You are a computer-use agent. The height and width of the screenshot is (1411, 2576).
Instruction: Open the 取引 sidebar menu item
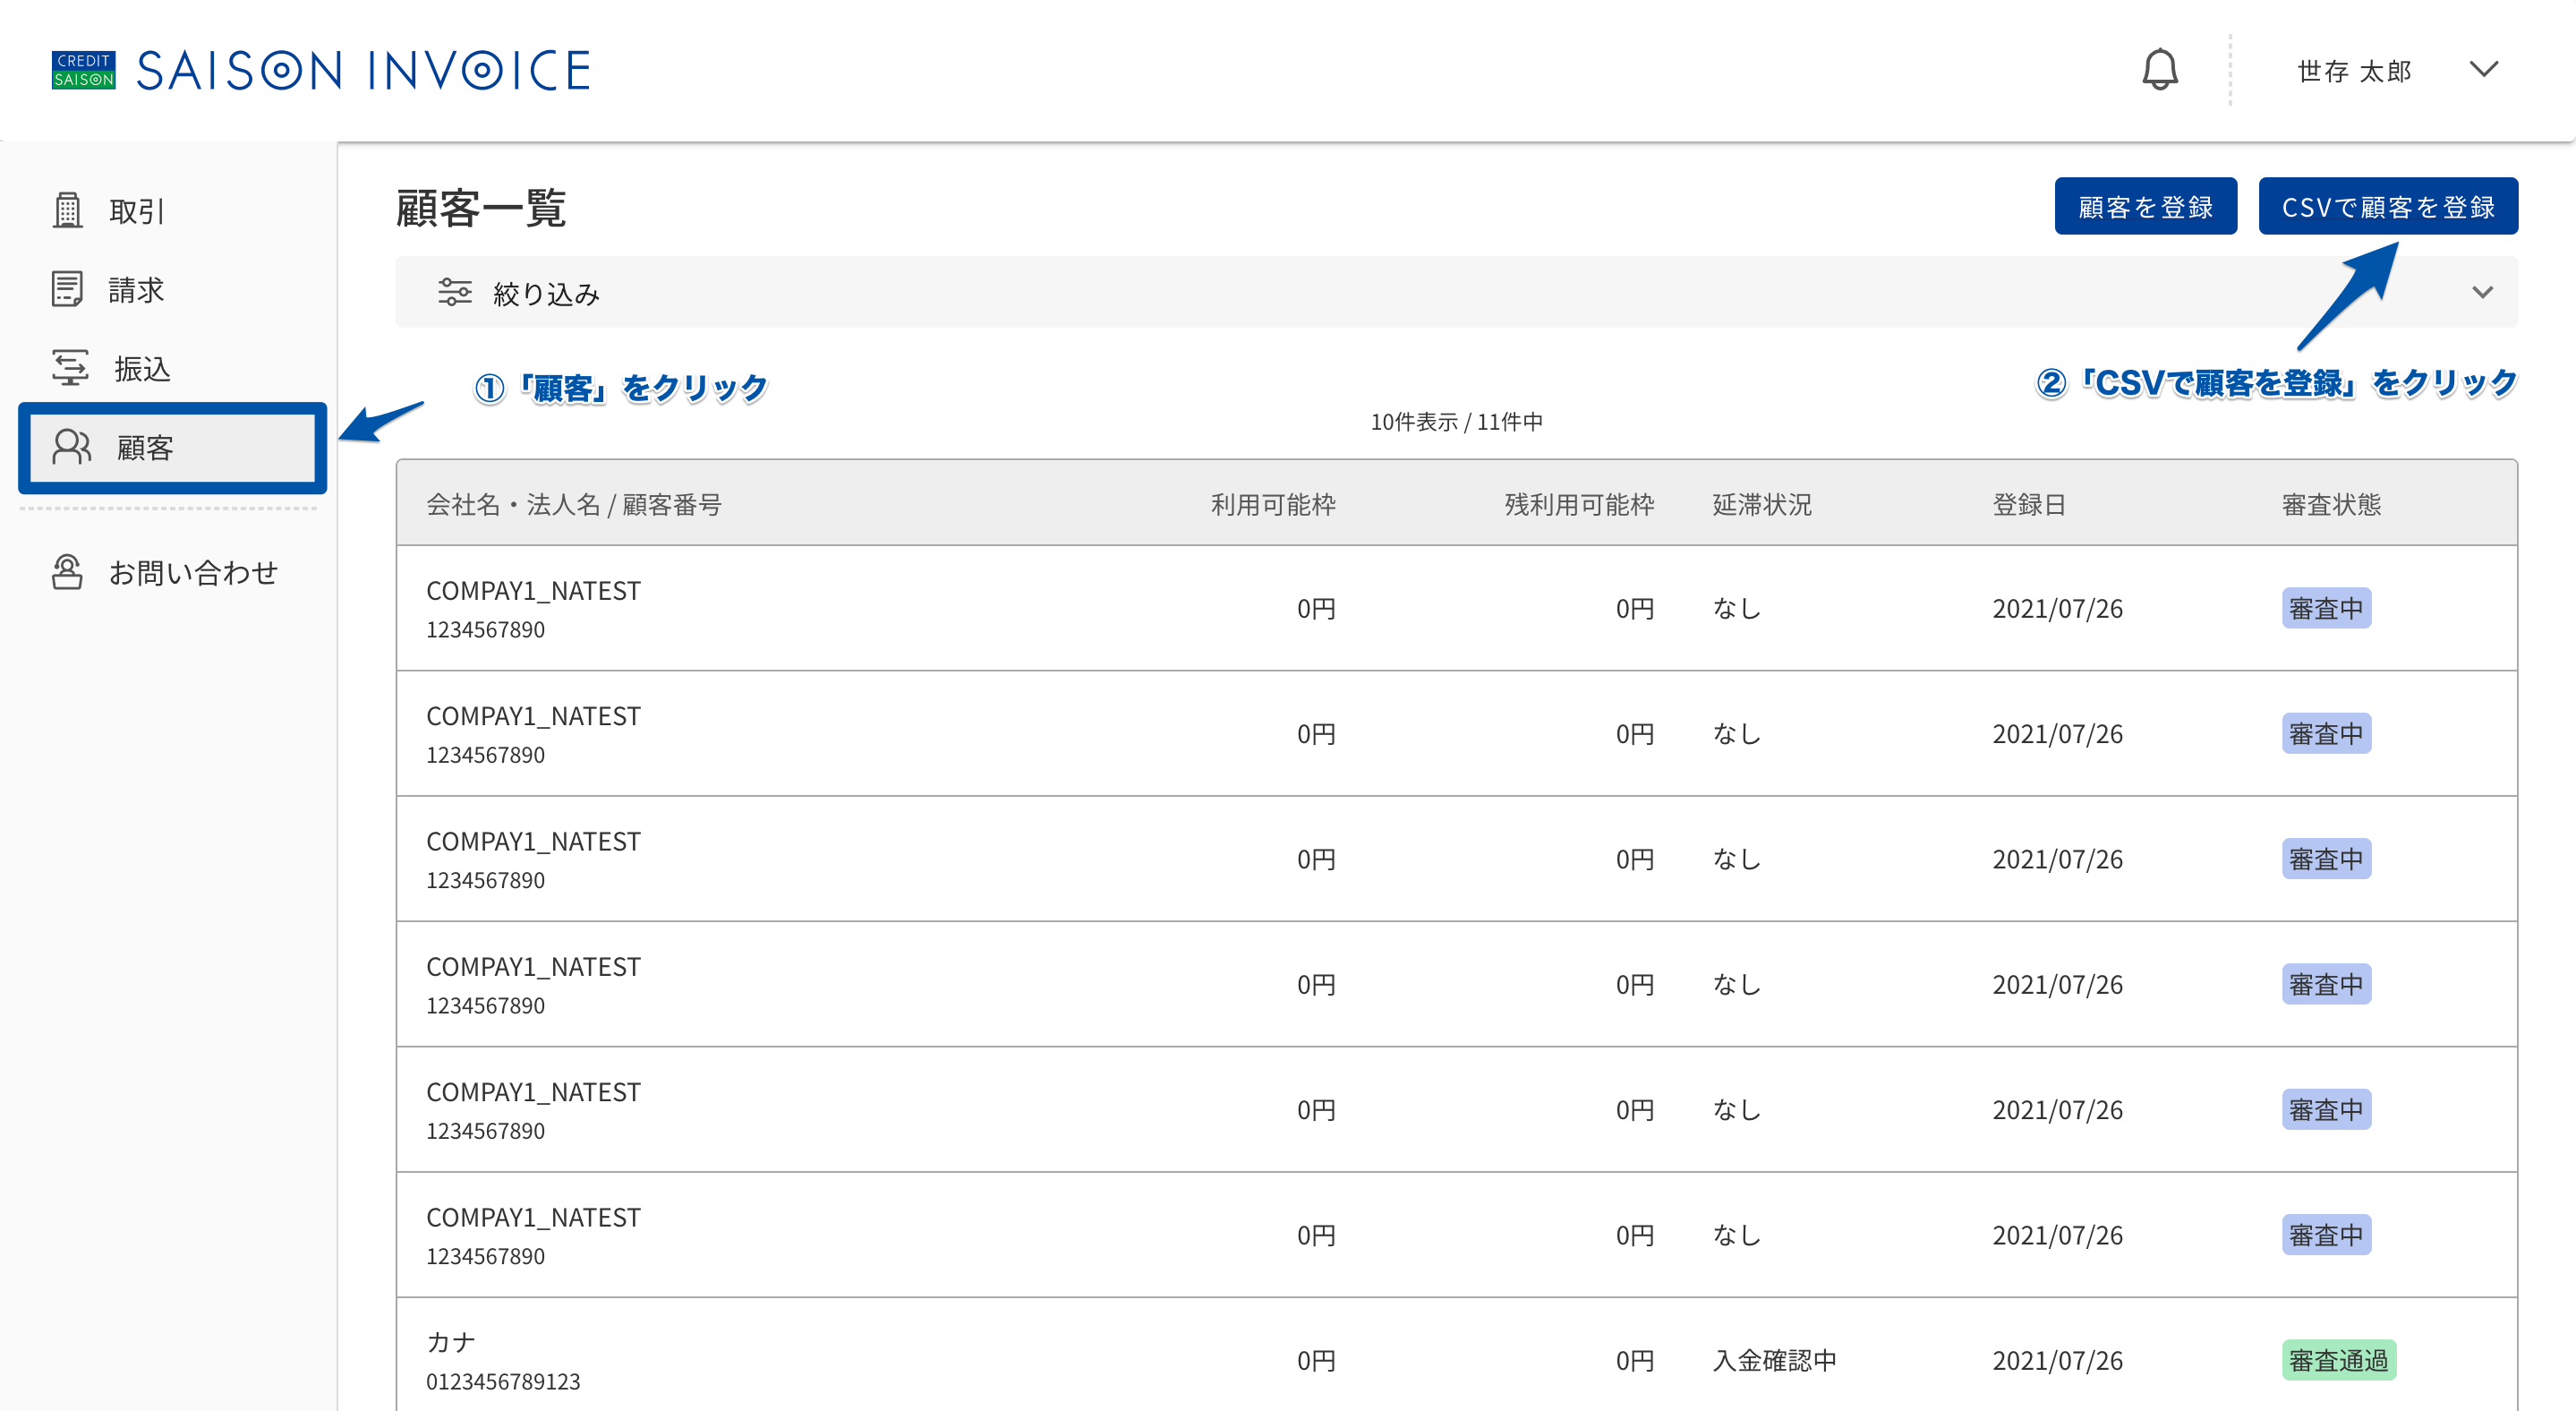coord(172,210)
